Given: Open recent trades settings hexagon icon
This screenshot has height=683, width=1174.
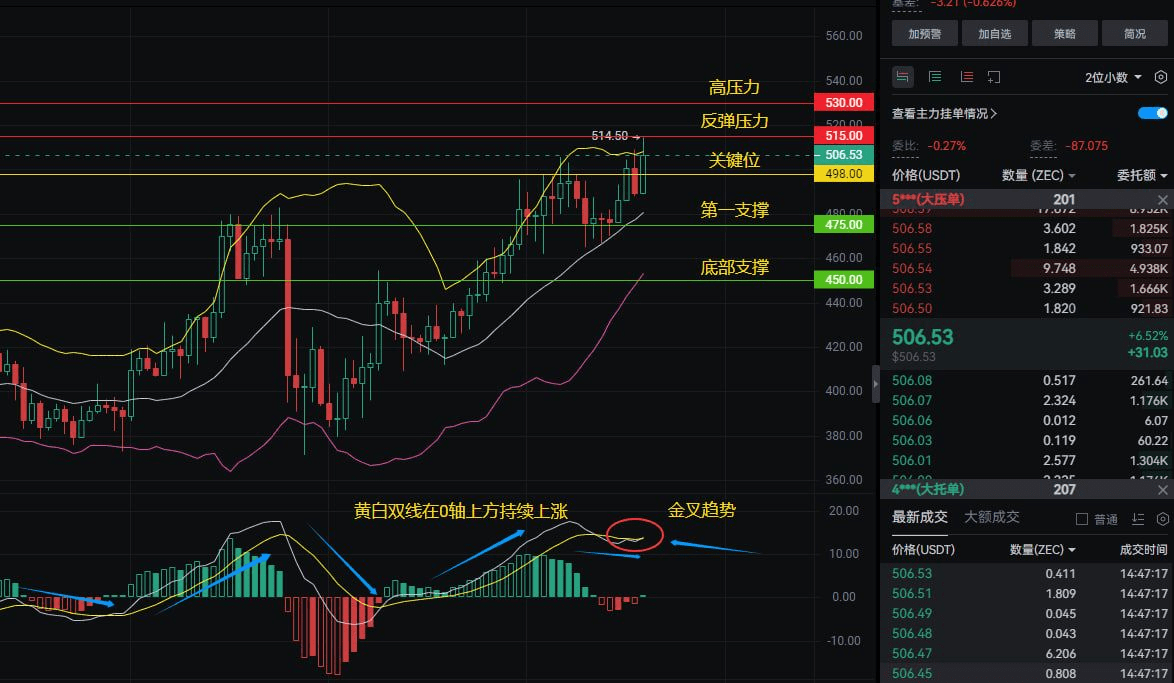Looking at the screenshot, I should [1162, 519].
